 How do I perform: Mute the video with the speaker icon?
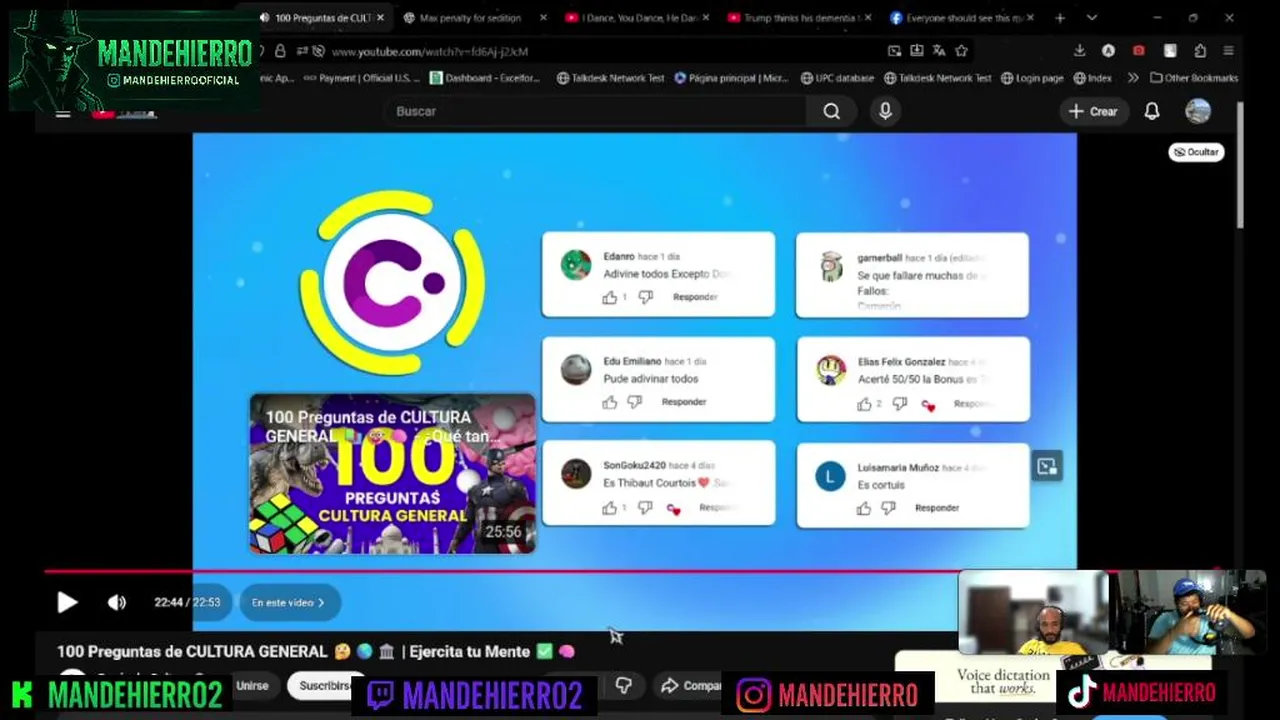[x=117, y=602]
